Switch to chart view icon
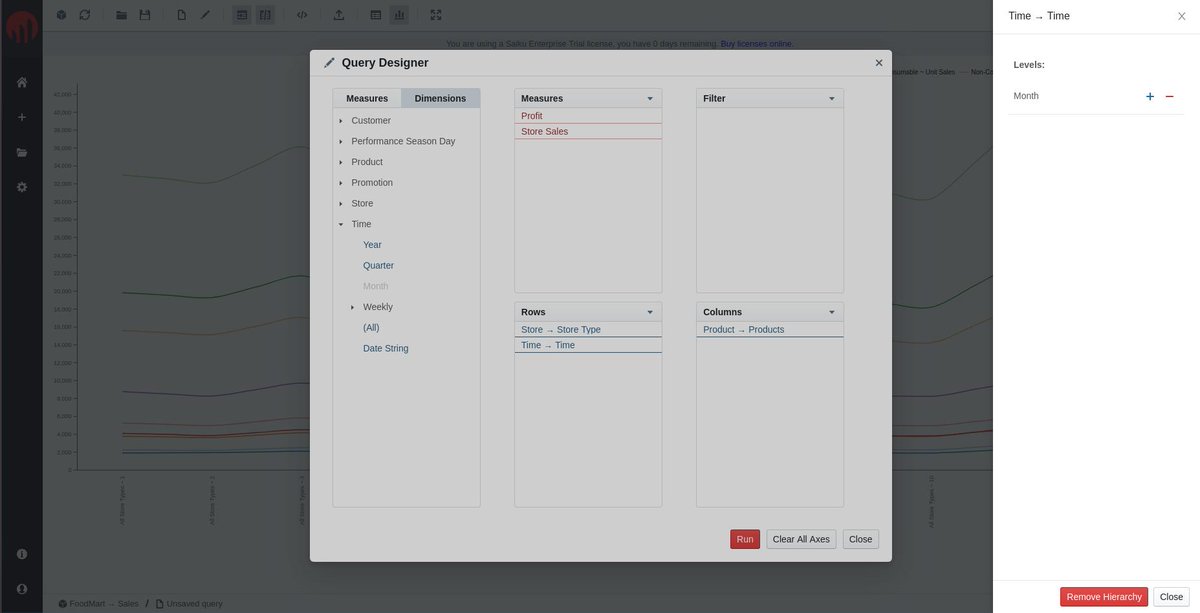The height and width of the screenshot is (613, 1200). point(399,15)
